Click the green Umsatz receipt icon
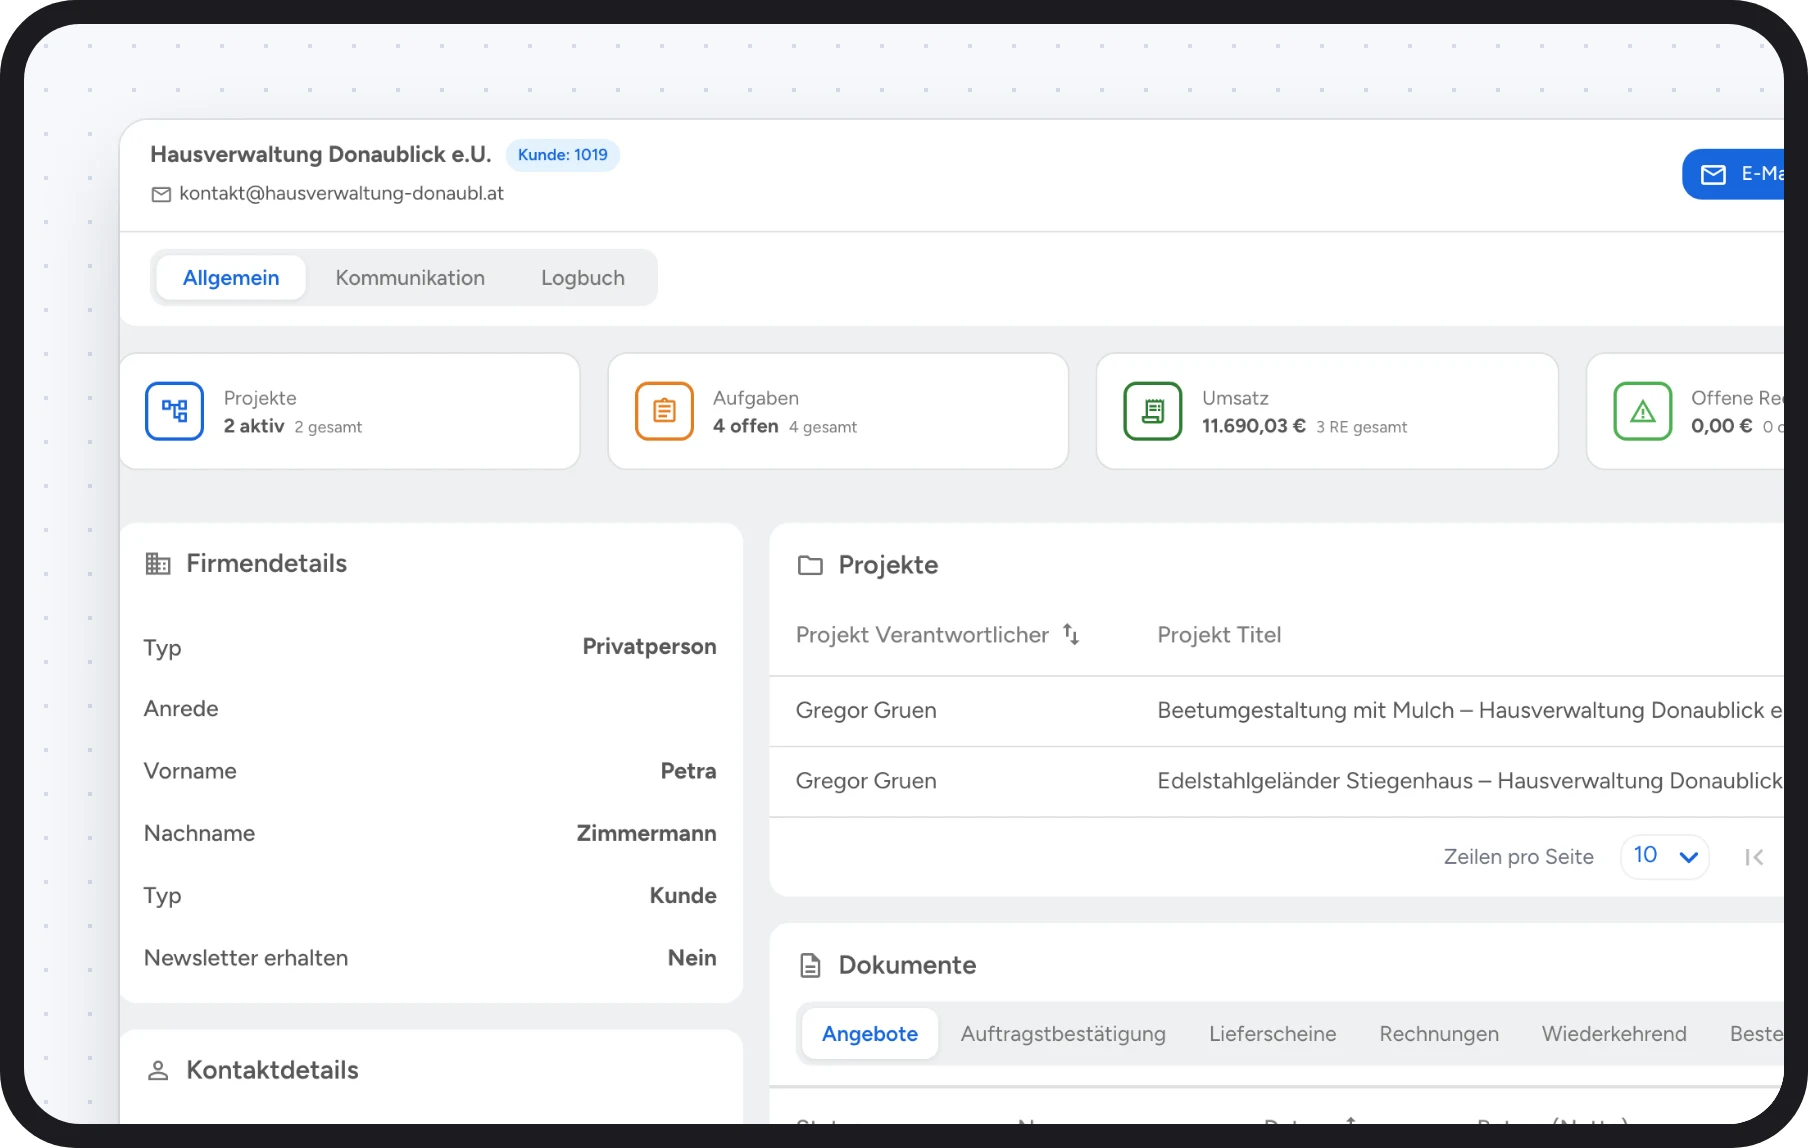 click(1153, 411)
